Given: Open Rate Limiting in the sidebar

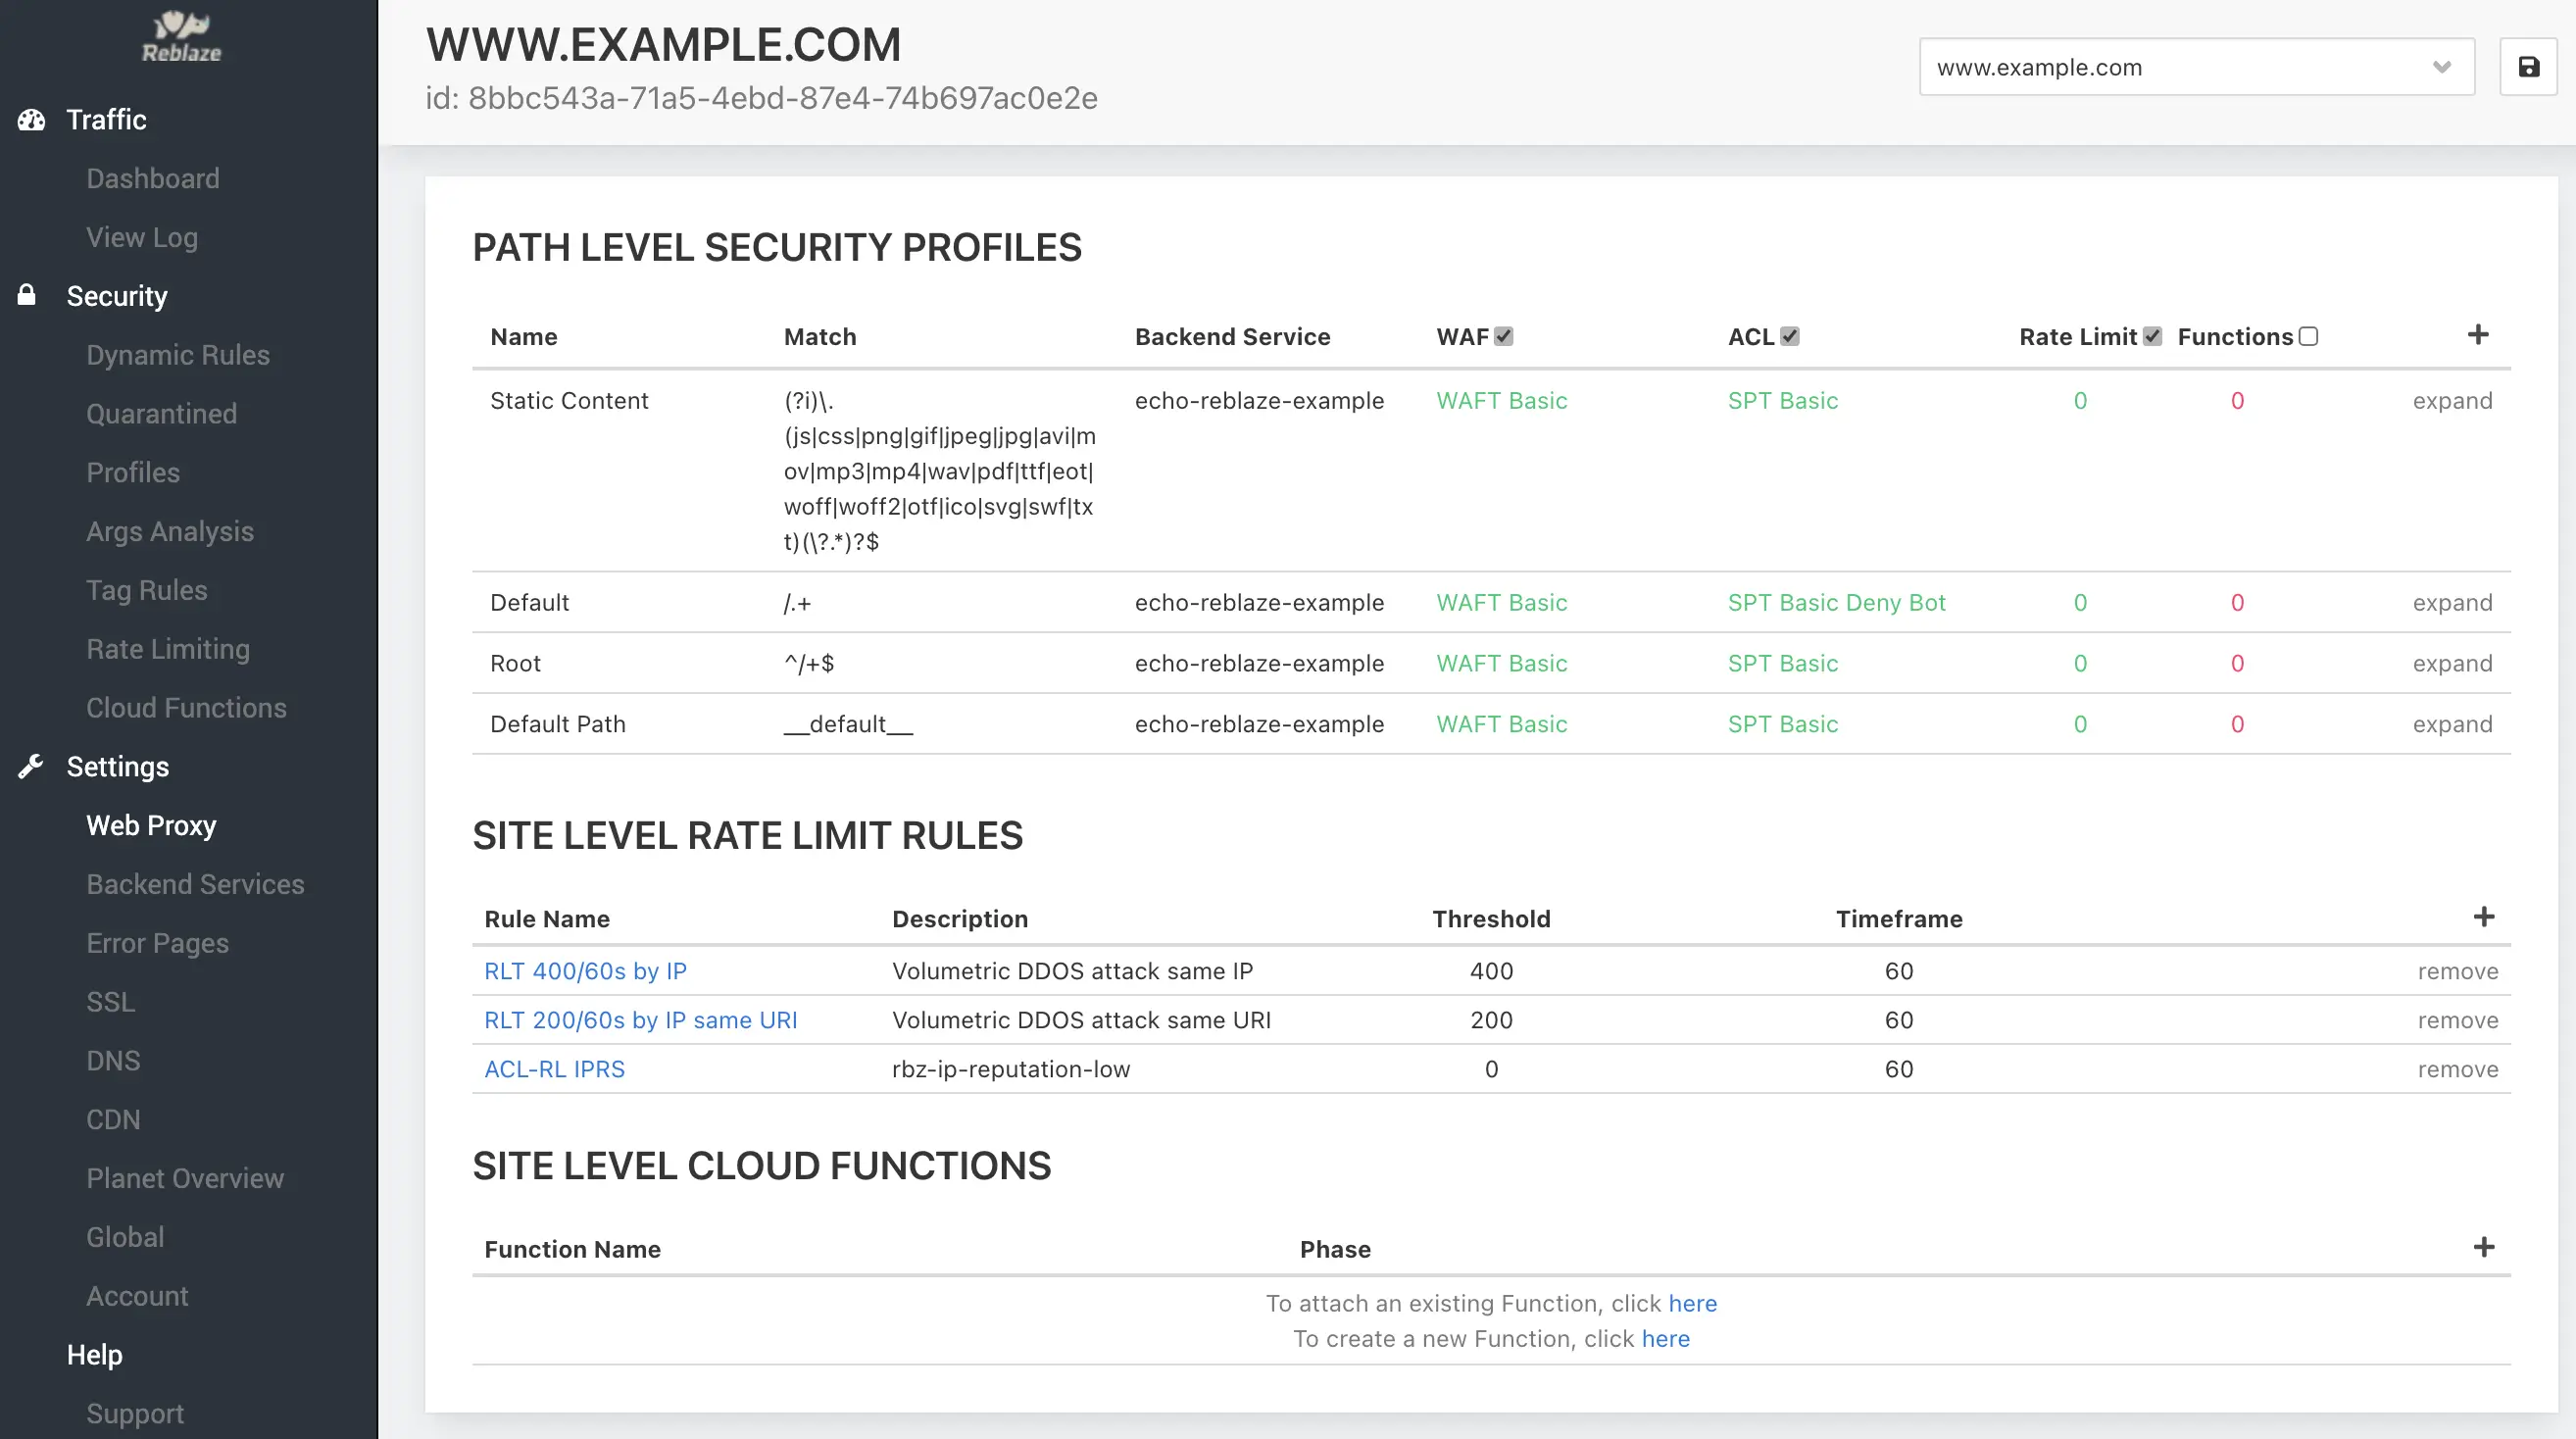Looking at the screenshot, I should coord(168,650).
